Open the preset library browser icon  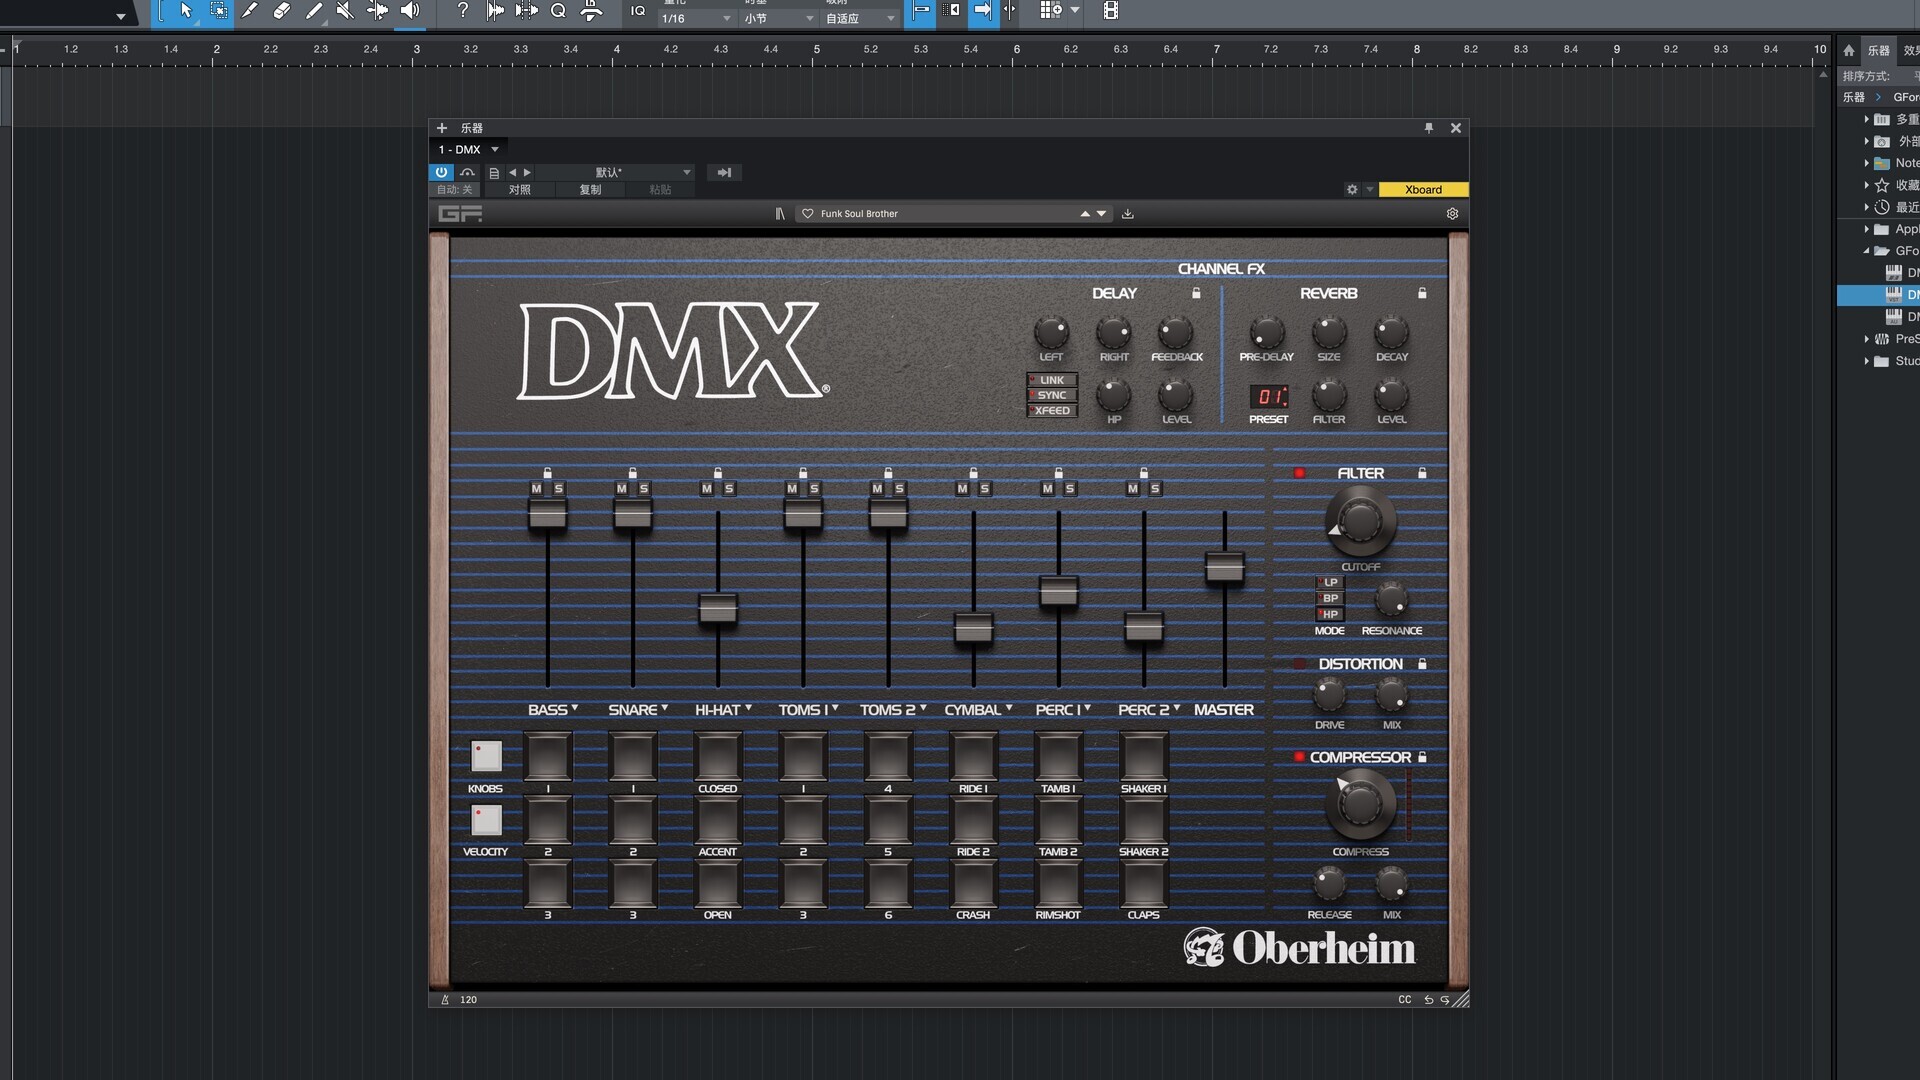(780, 214)
